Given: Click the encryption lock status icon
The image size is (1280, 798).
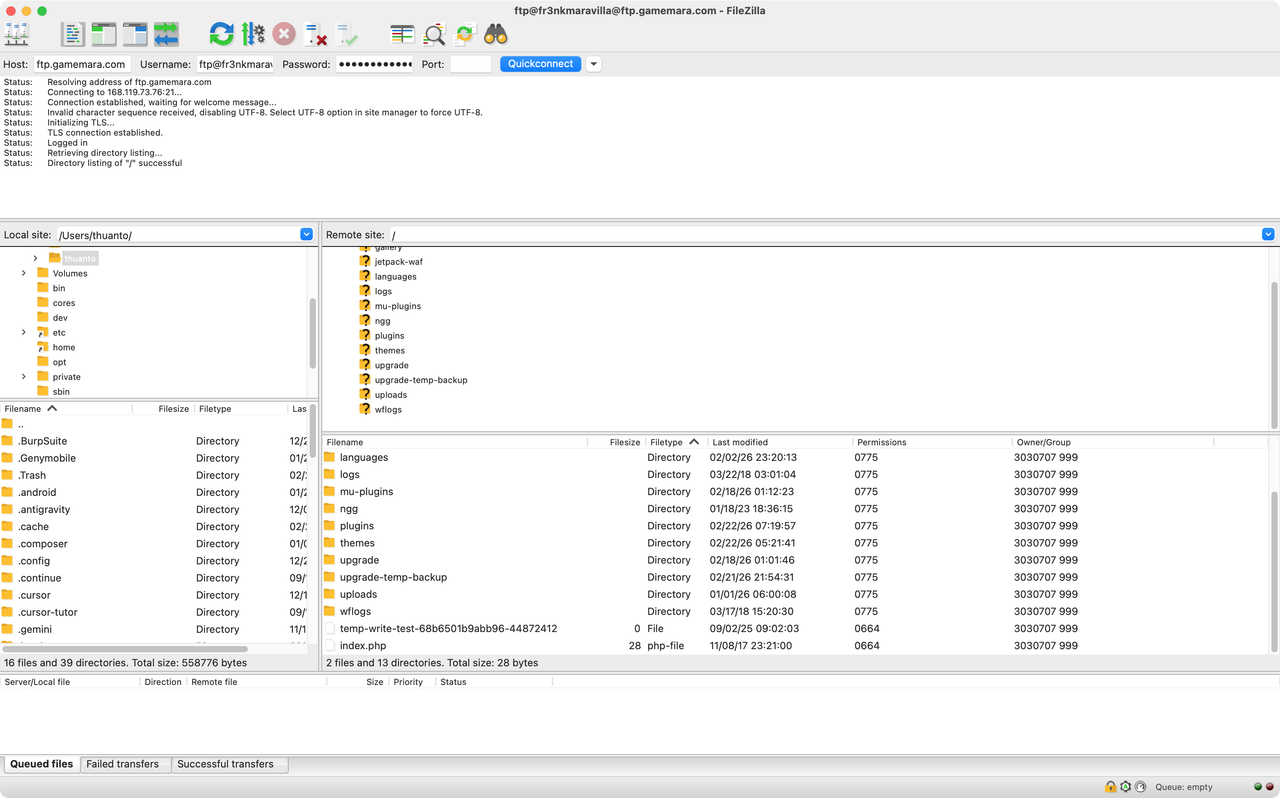Looking at the screenshot, I should [x=1110, y=787].
